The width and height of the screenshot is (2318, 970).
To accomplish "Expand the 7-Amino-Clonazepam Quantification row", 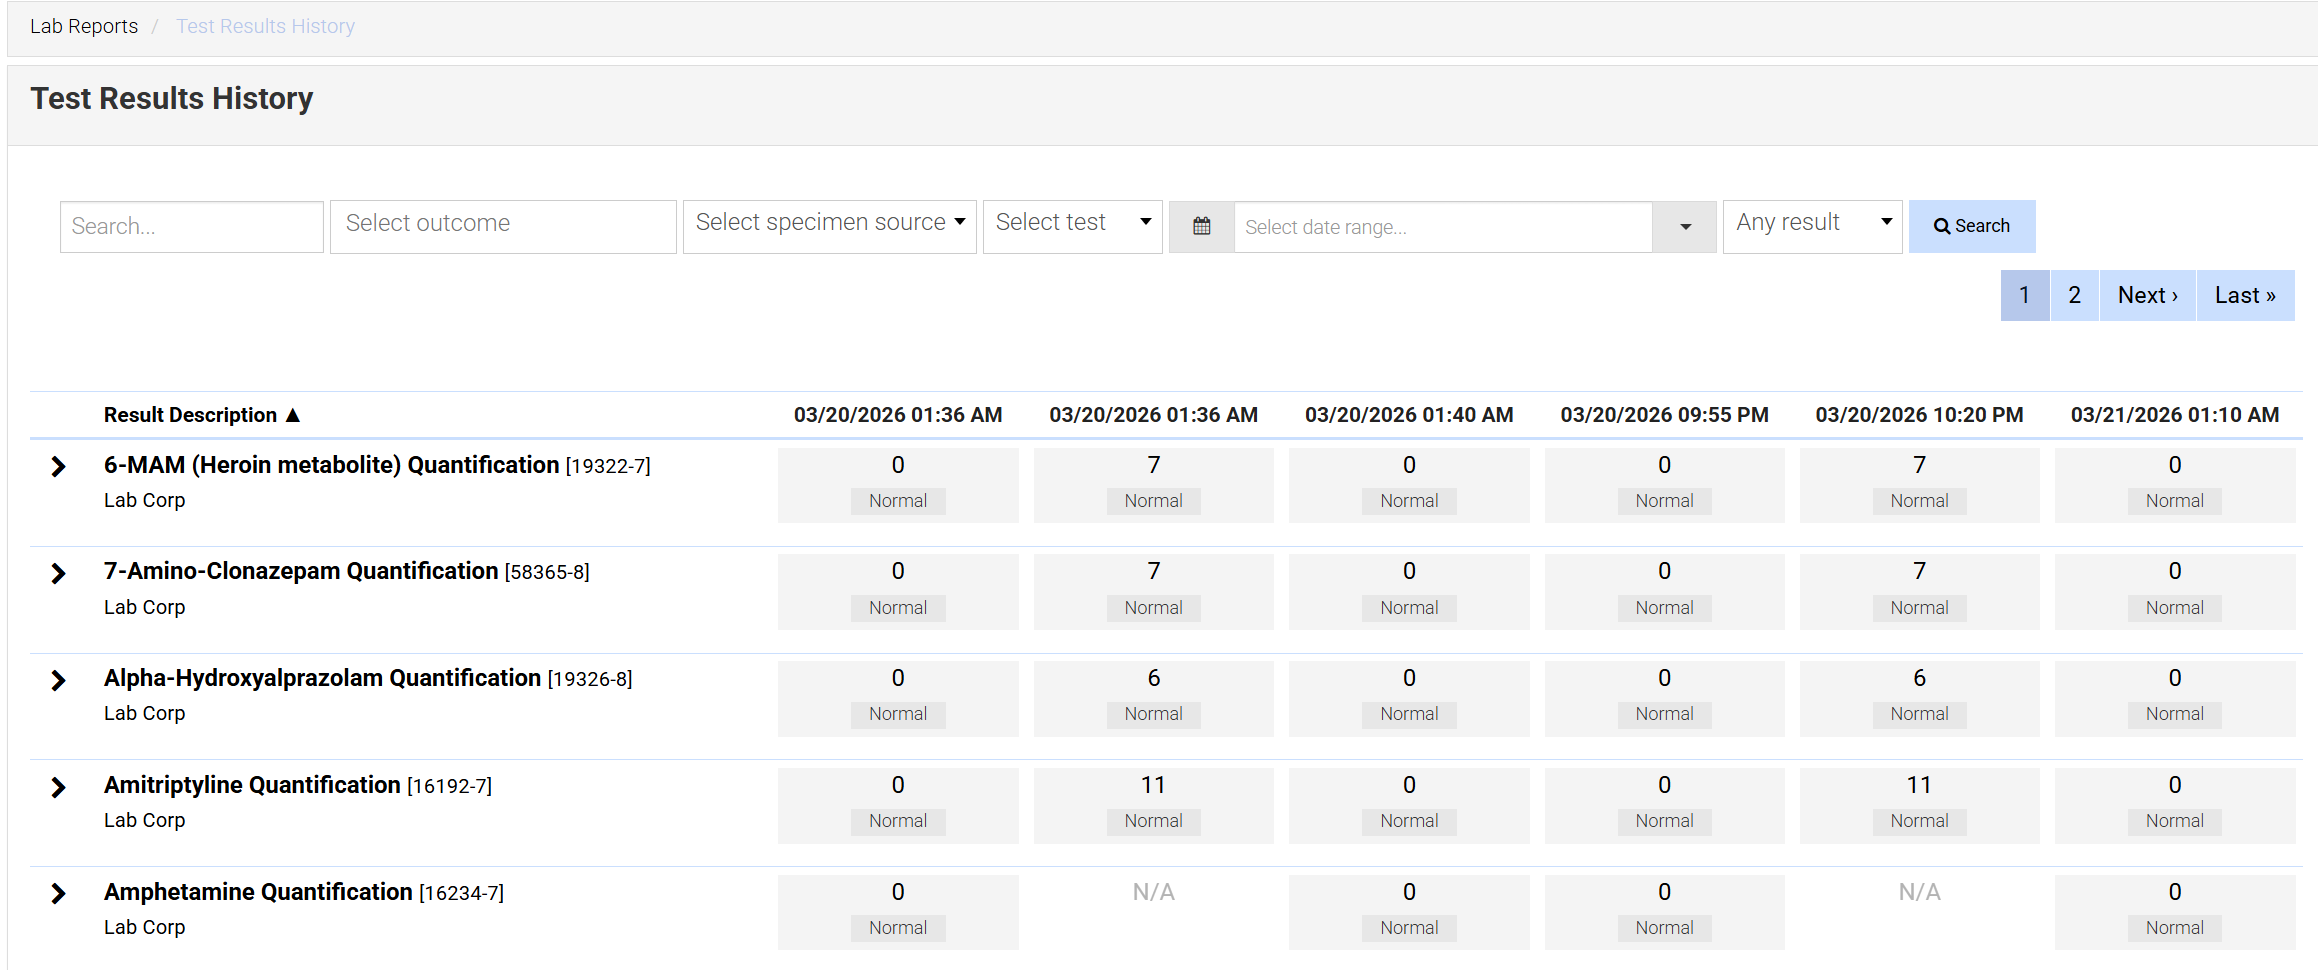I will [x=58, y=573].
